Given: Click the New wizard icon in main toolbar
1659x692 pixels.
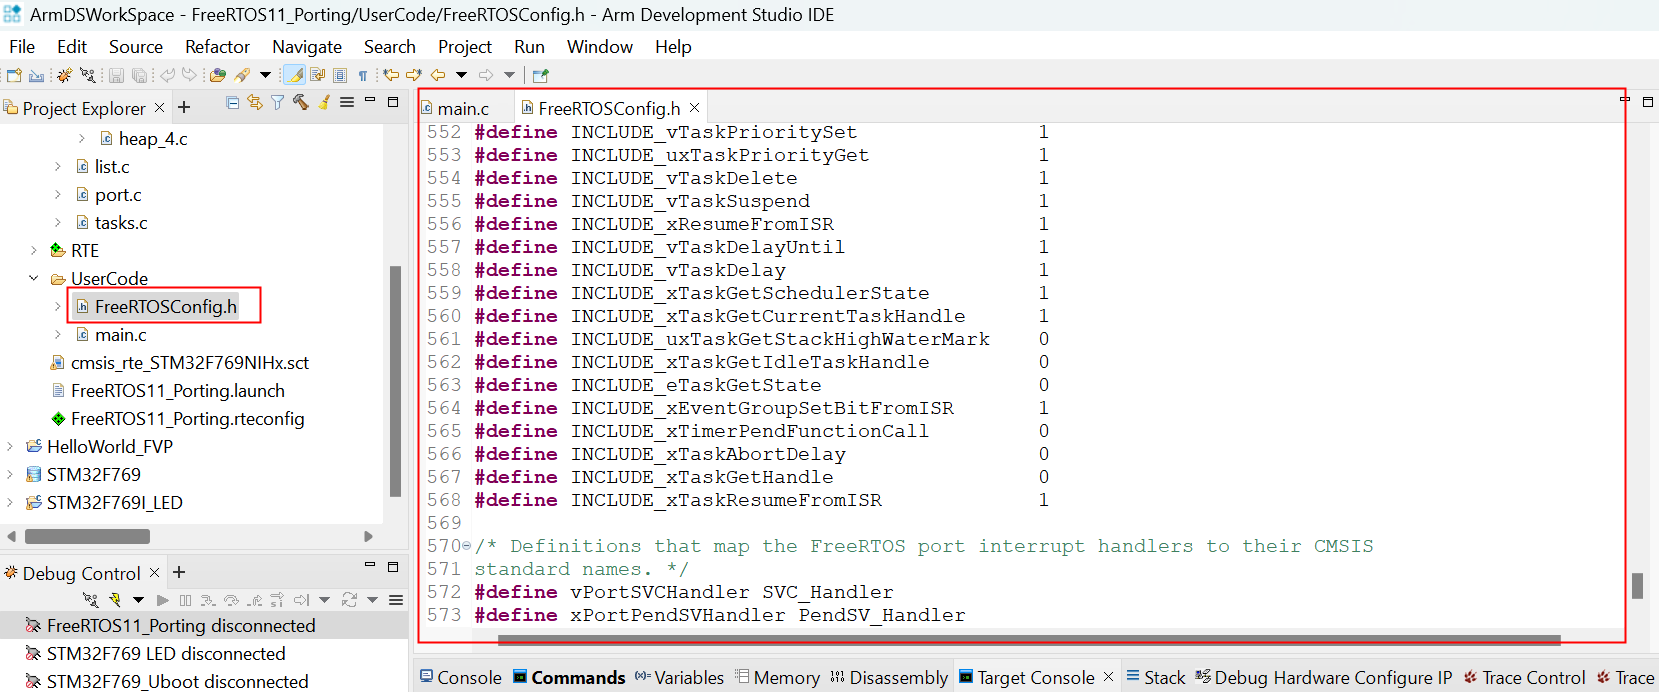Looking at the screenshot, I should click(14, 75).
